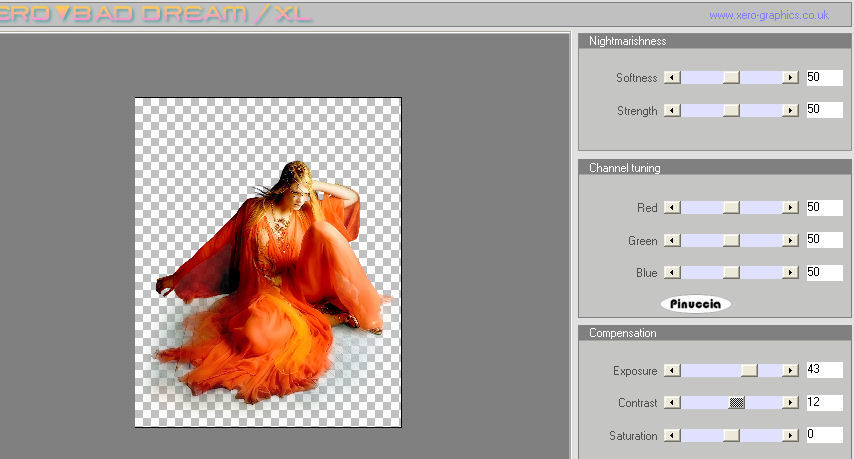
Task: Click the Strength slider thumb
Action: pos(731,111)
